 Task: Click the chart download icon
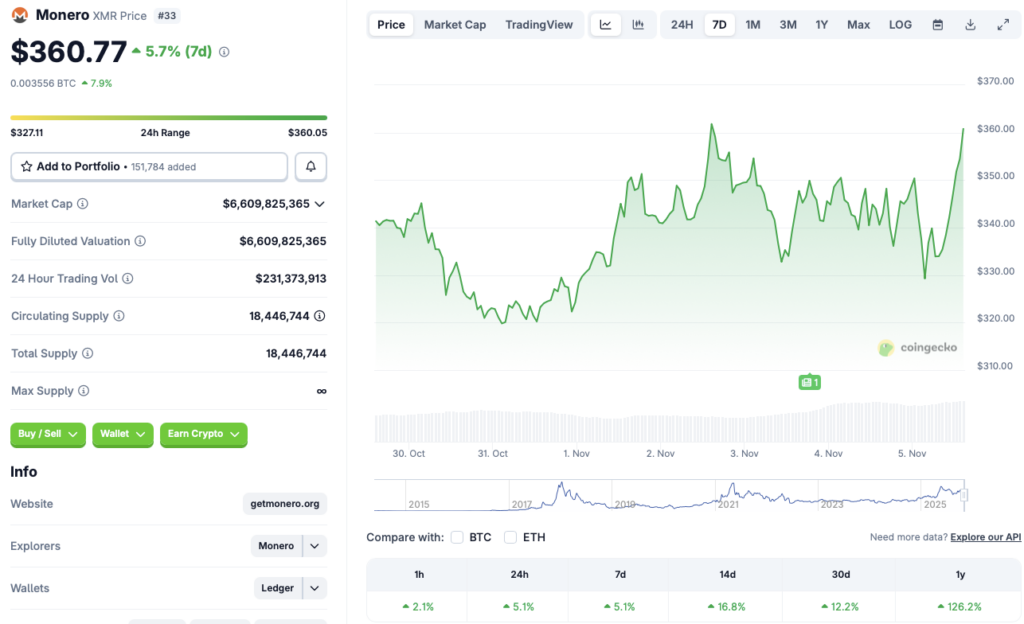968,24
